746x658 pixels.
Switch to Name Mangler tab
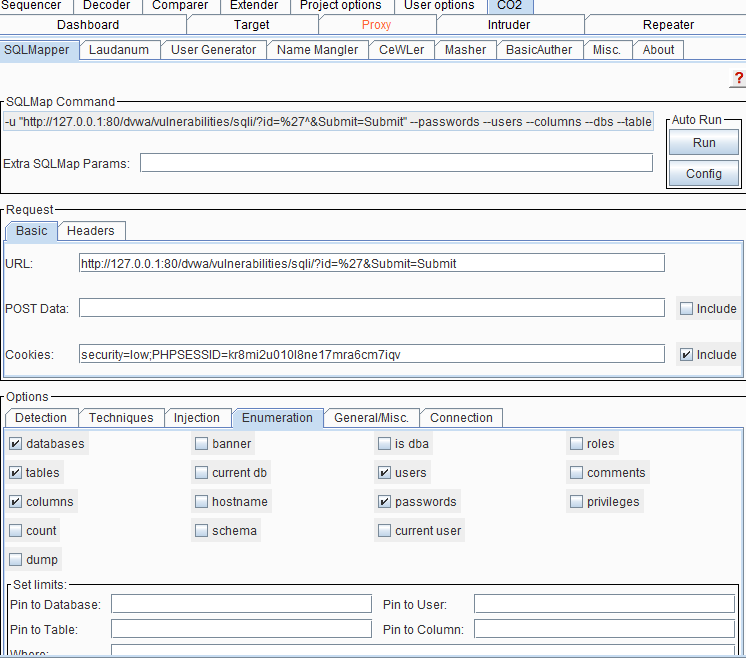point(317,50)
